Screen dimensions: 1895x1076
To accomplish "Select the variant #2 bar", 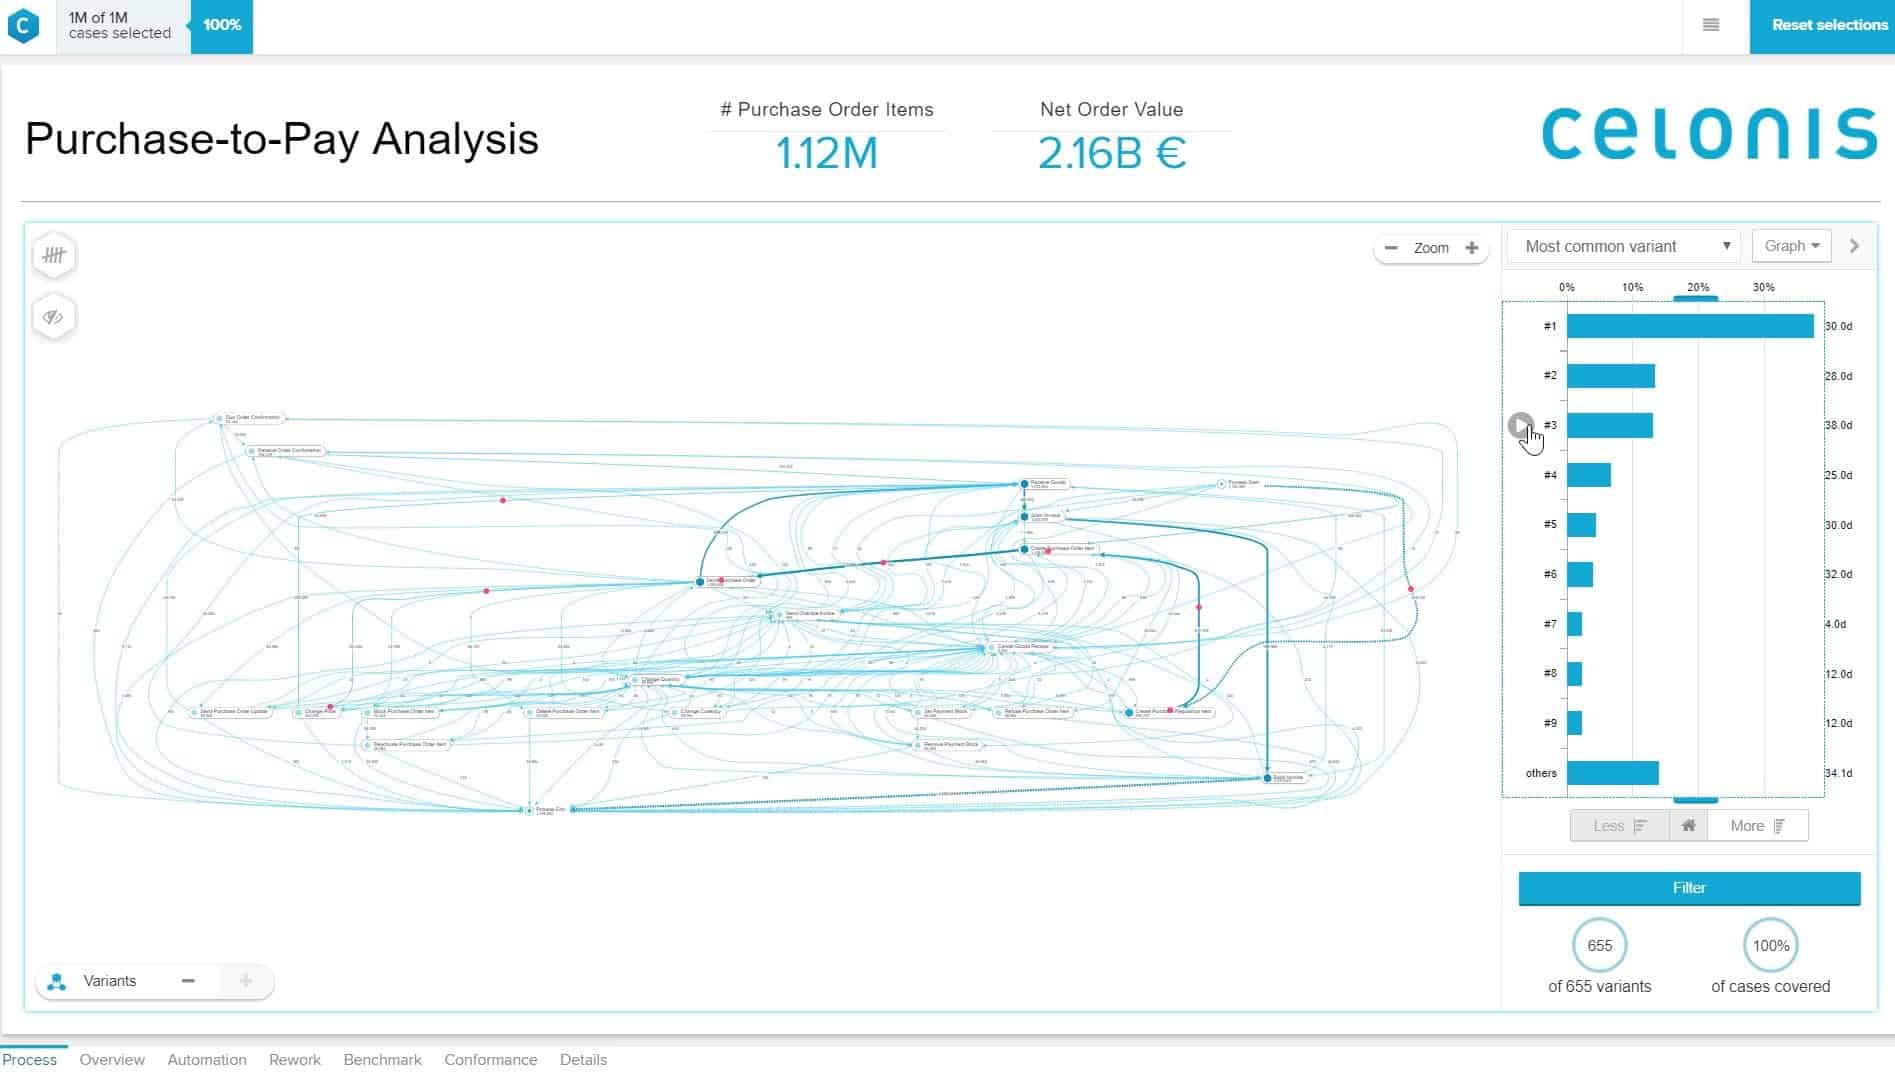I will pos(1611,376).
